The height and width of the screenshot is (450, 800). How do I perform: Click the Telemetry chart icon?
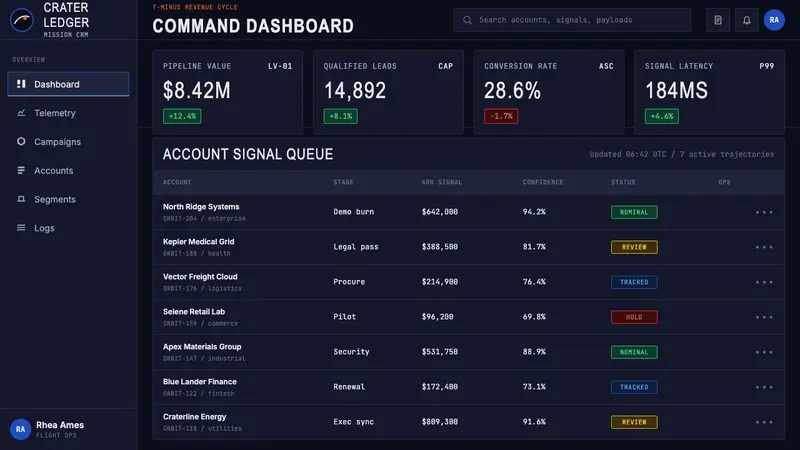21,113
